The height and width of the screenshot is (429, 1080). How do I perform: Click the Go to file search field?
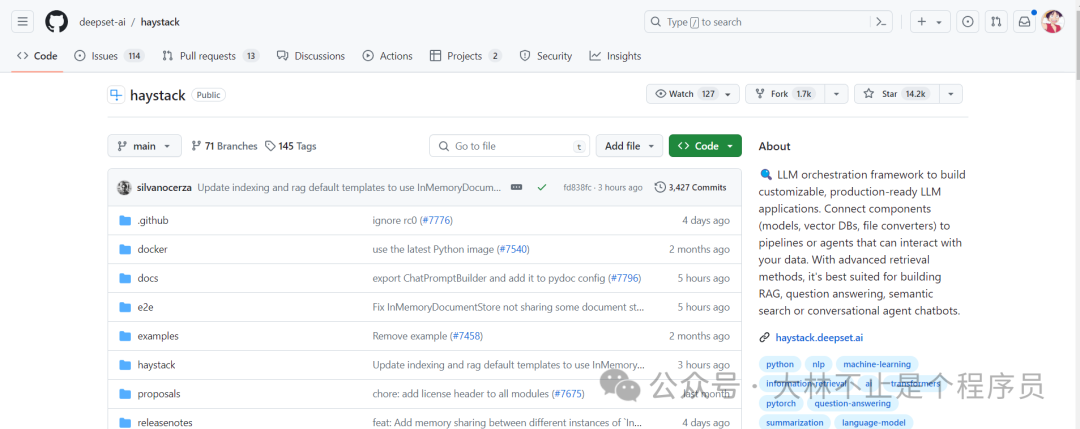(509, 146)
